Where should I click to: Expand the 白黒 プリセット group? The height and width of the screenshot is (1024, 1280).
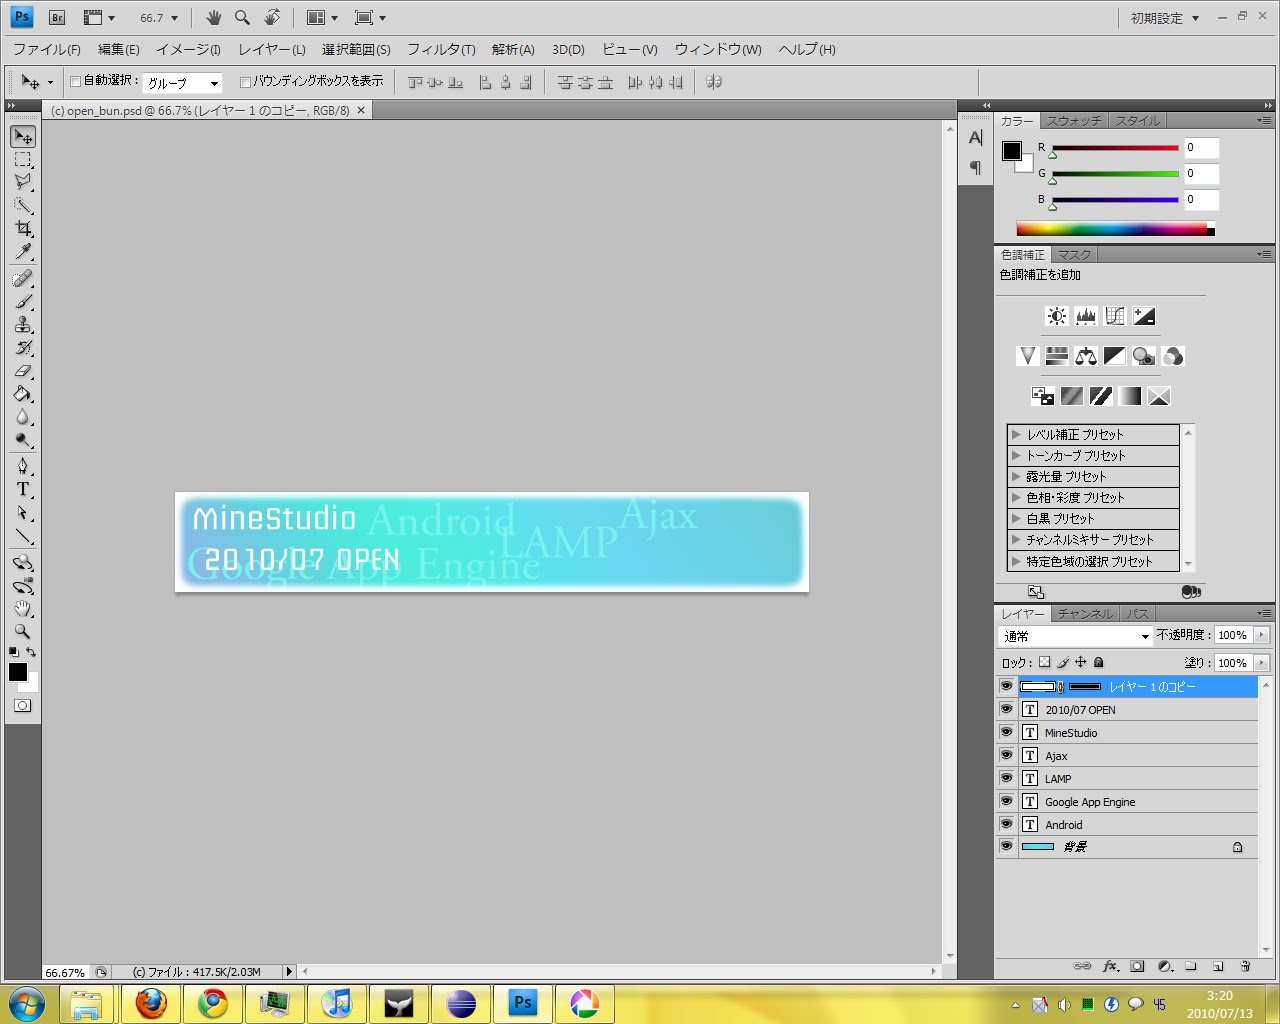point(1016,518)
